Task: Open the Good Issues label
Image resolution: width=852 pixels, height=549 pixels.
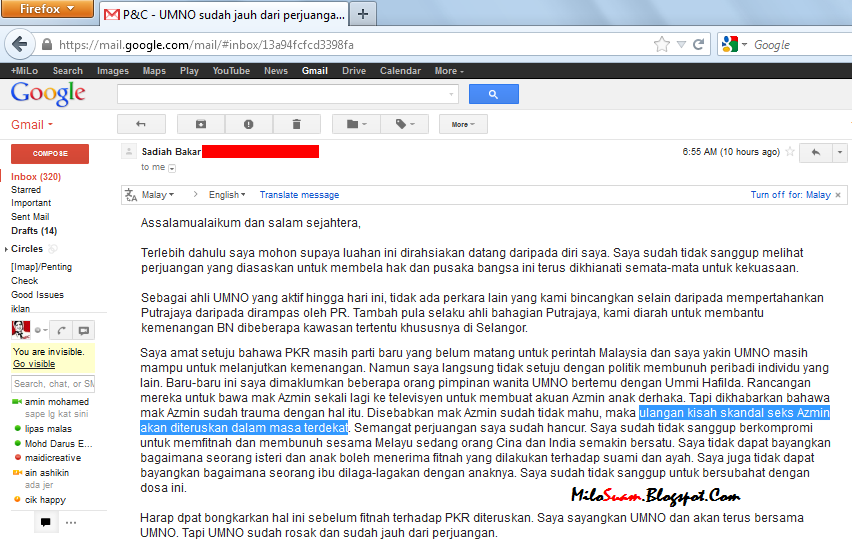Action: click(37, 295)
